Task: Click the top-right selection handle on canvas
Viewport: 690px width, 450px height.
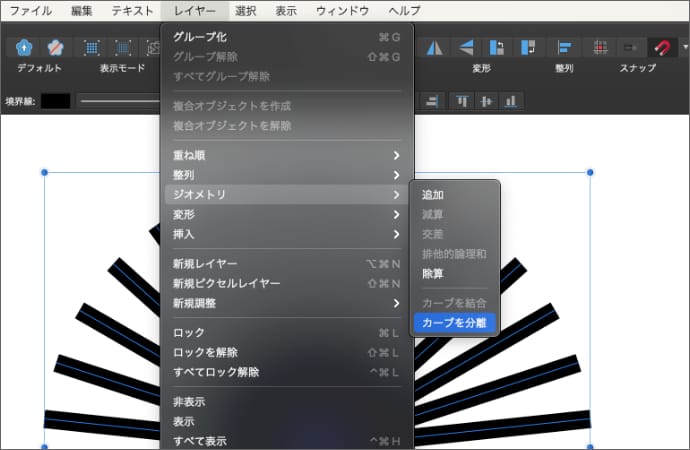Action: pyautogui.click(x=590, y=173)
